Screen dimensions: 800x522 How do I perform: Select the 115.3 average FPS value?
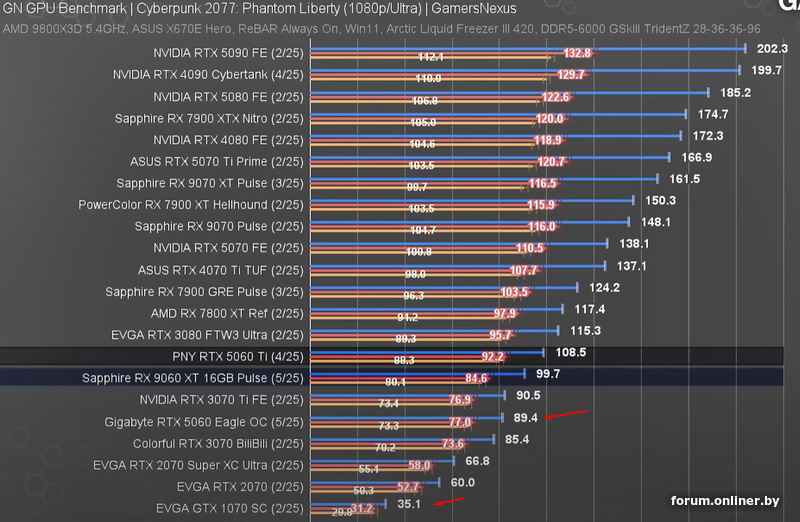585,331
